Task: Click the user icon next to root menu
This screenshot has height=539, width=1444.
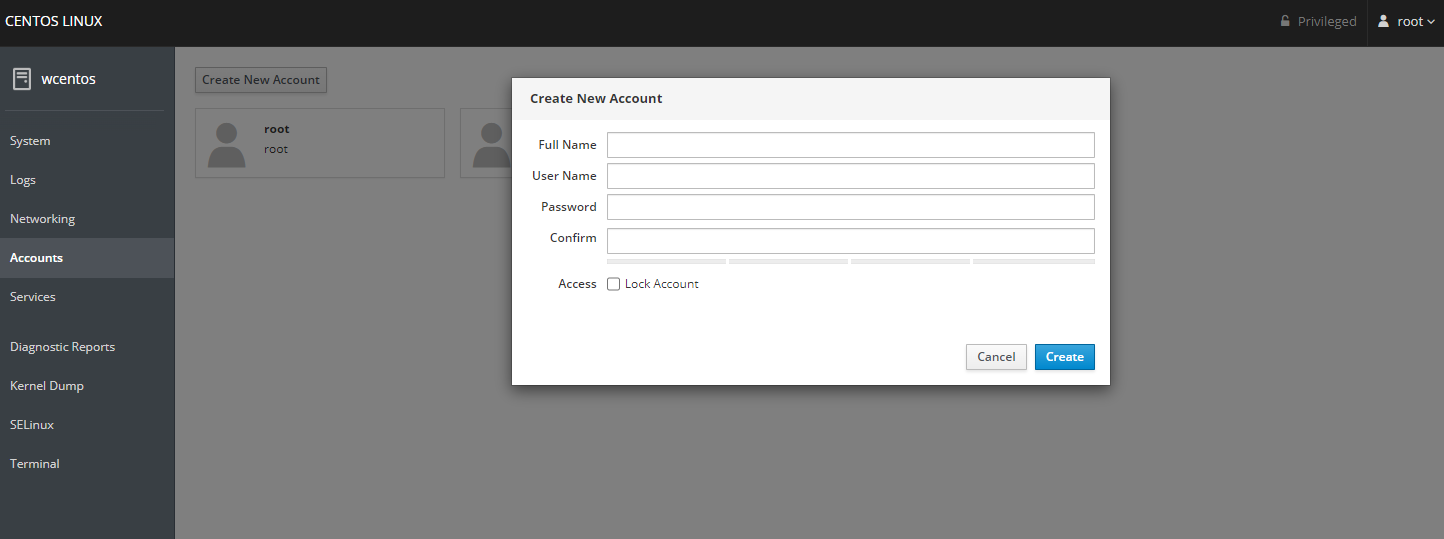Action: pyautogui.click(x=1384, y=21)
